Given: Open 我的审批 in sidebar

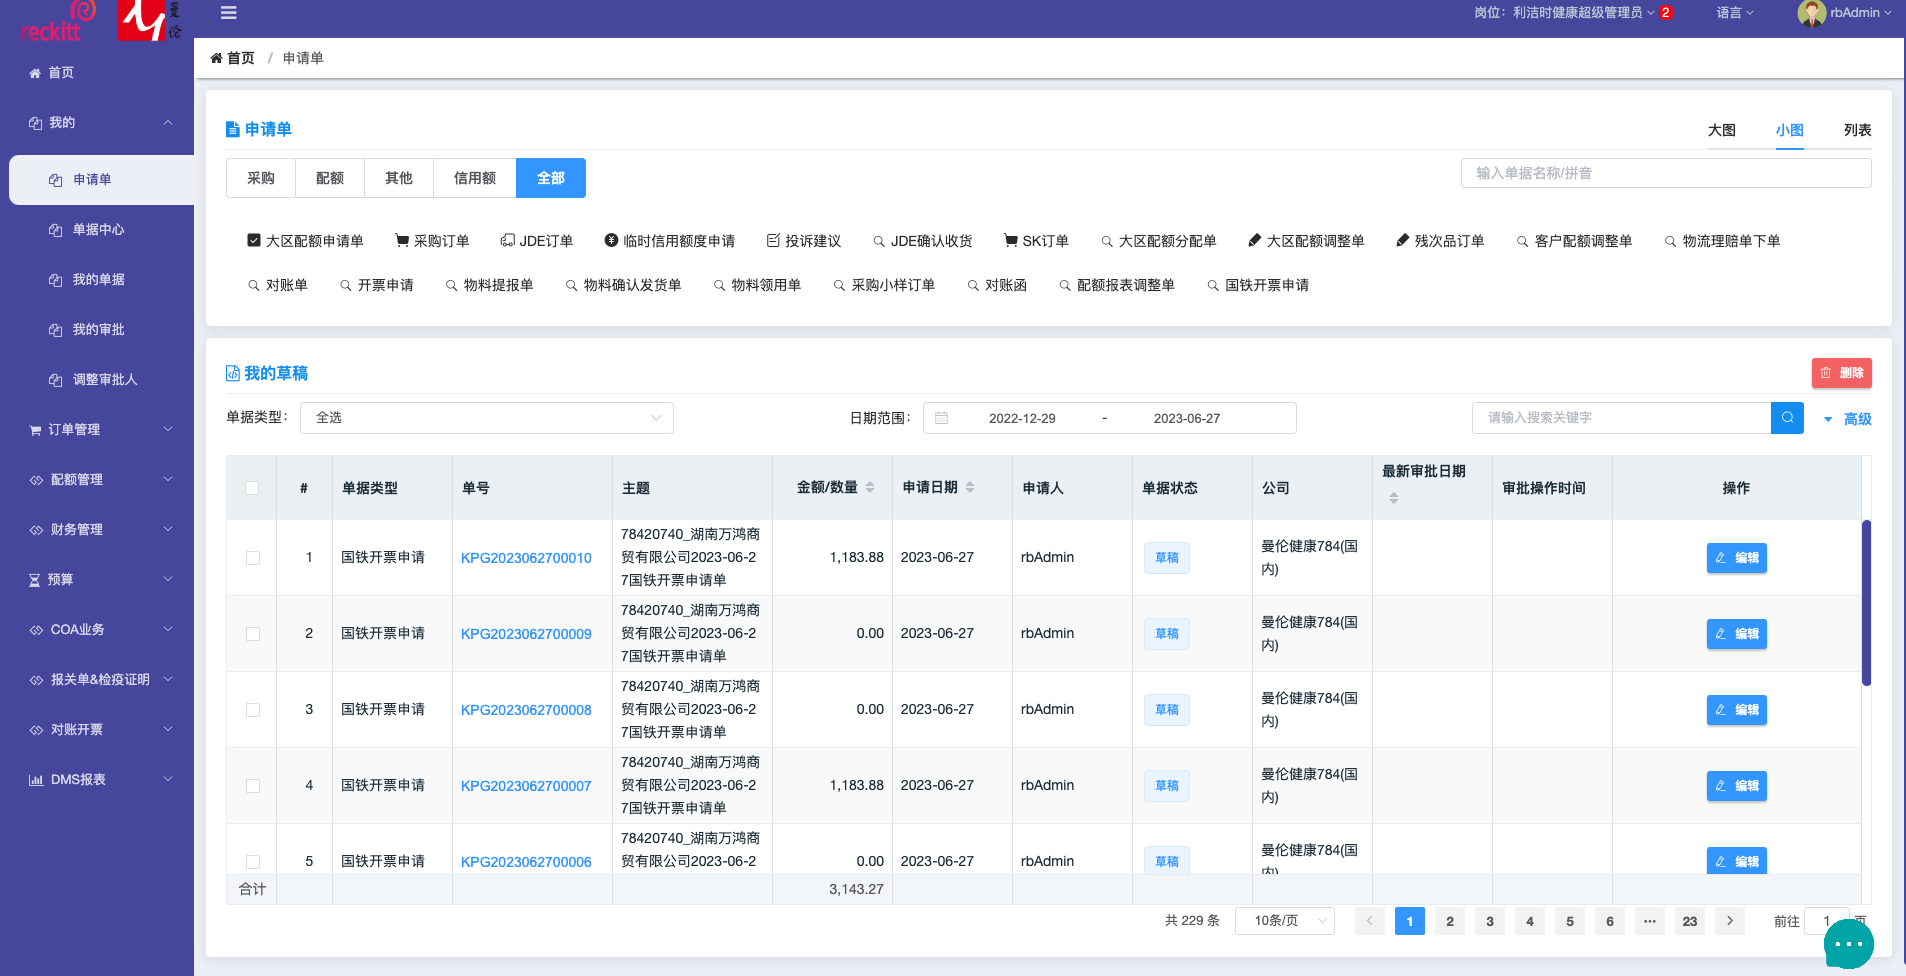Looking at the screenshot, I should click(x=98, y=330).
